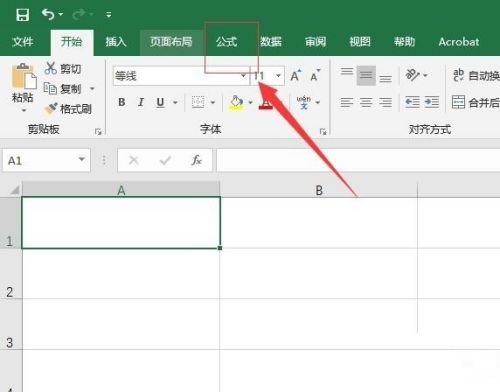Open the 帮助 tab
500x392 pixels.
tap(404, 42)
